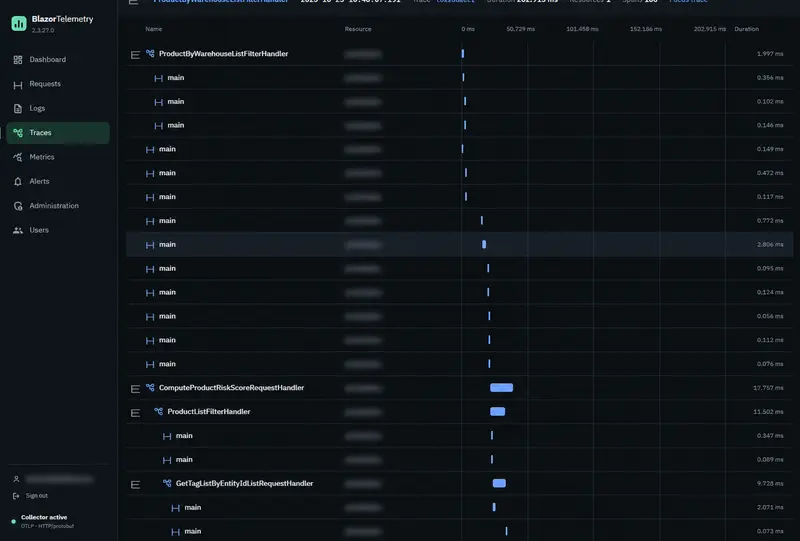
Task: Click the Sign out link
Action: [37, 496]
